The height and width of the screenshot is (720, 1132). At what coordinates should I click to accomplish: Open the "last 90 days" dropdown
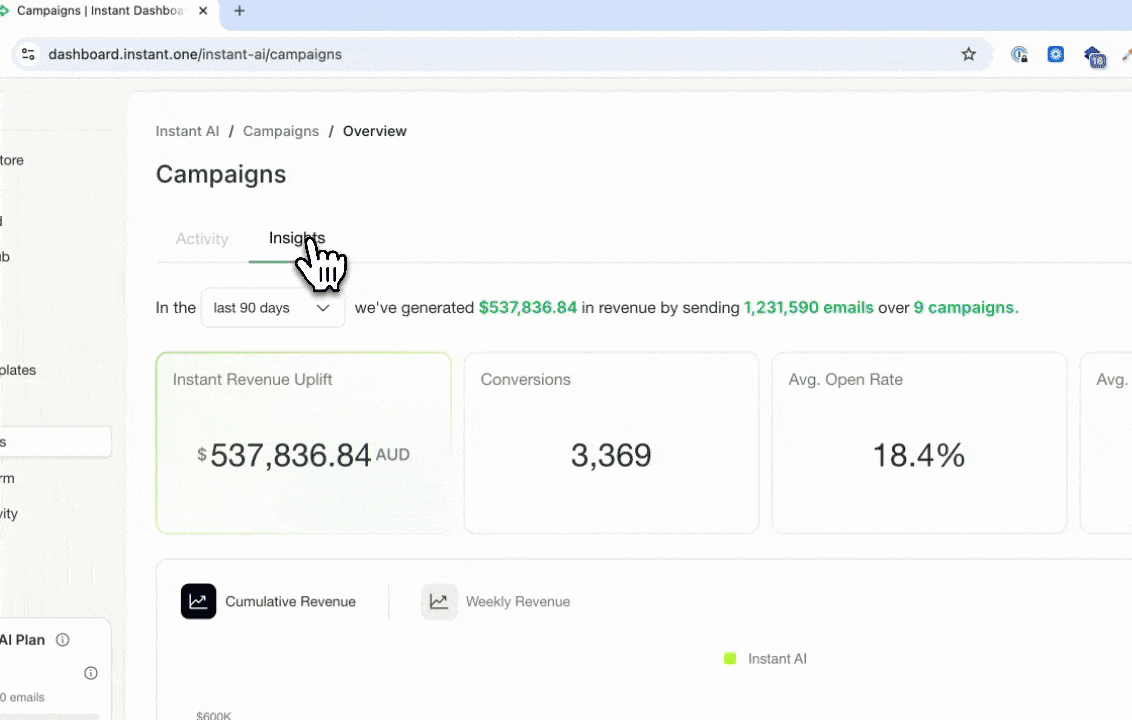click(x=271, y=308)
